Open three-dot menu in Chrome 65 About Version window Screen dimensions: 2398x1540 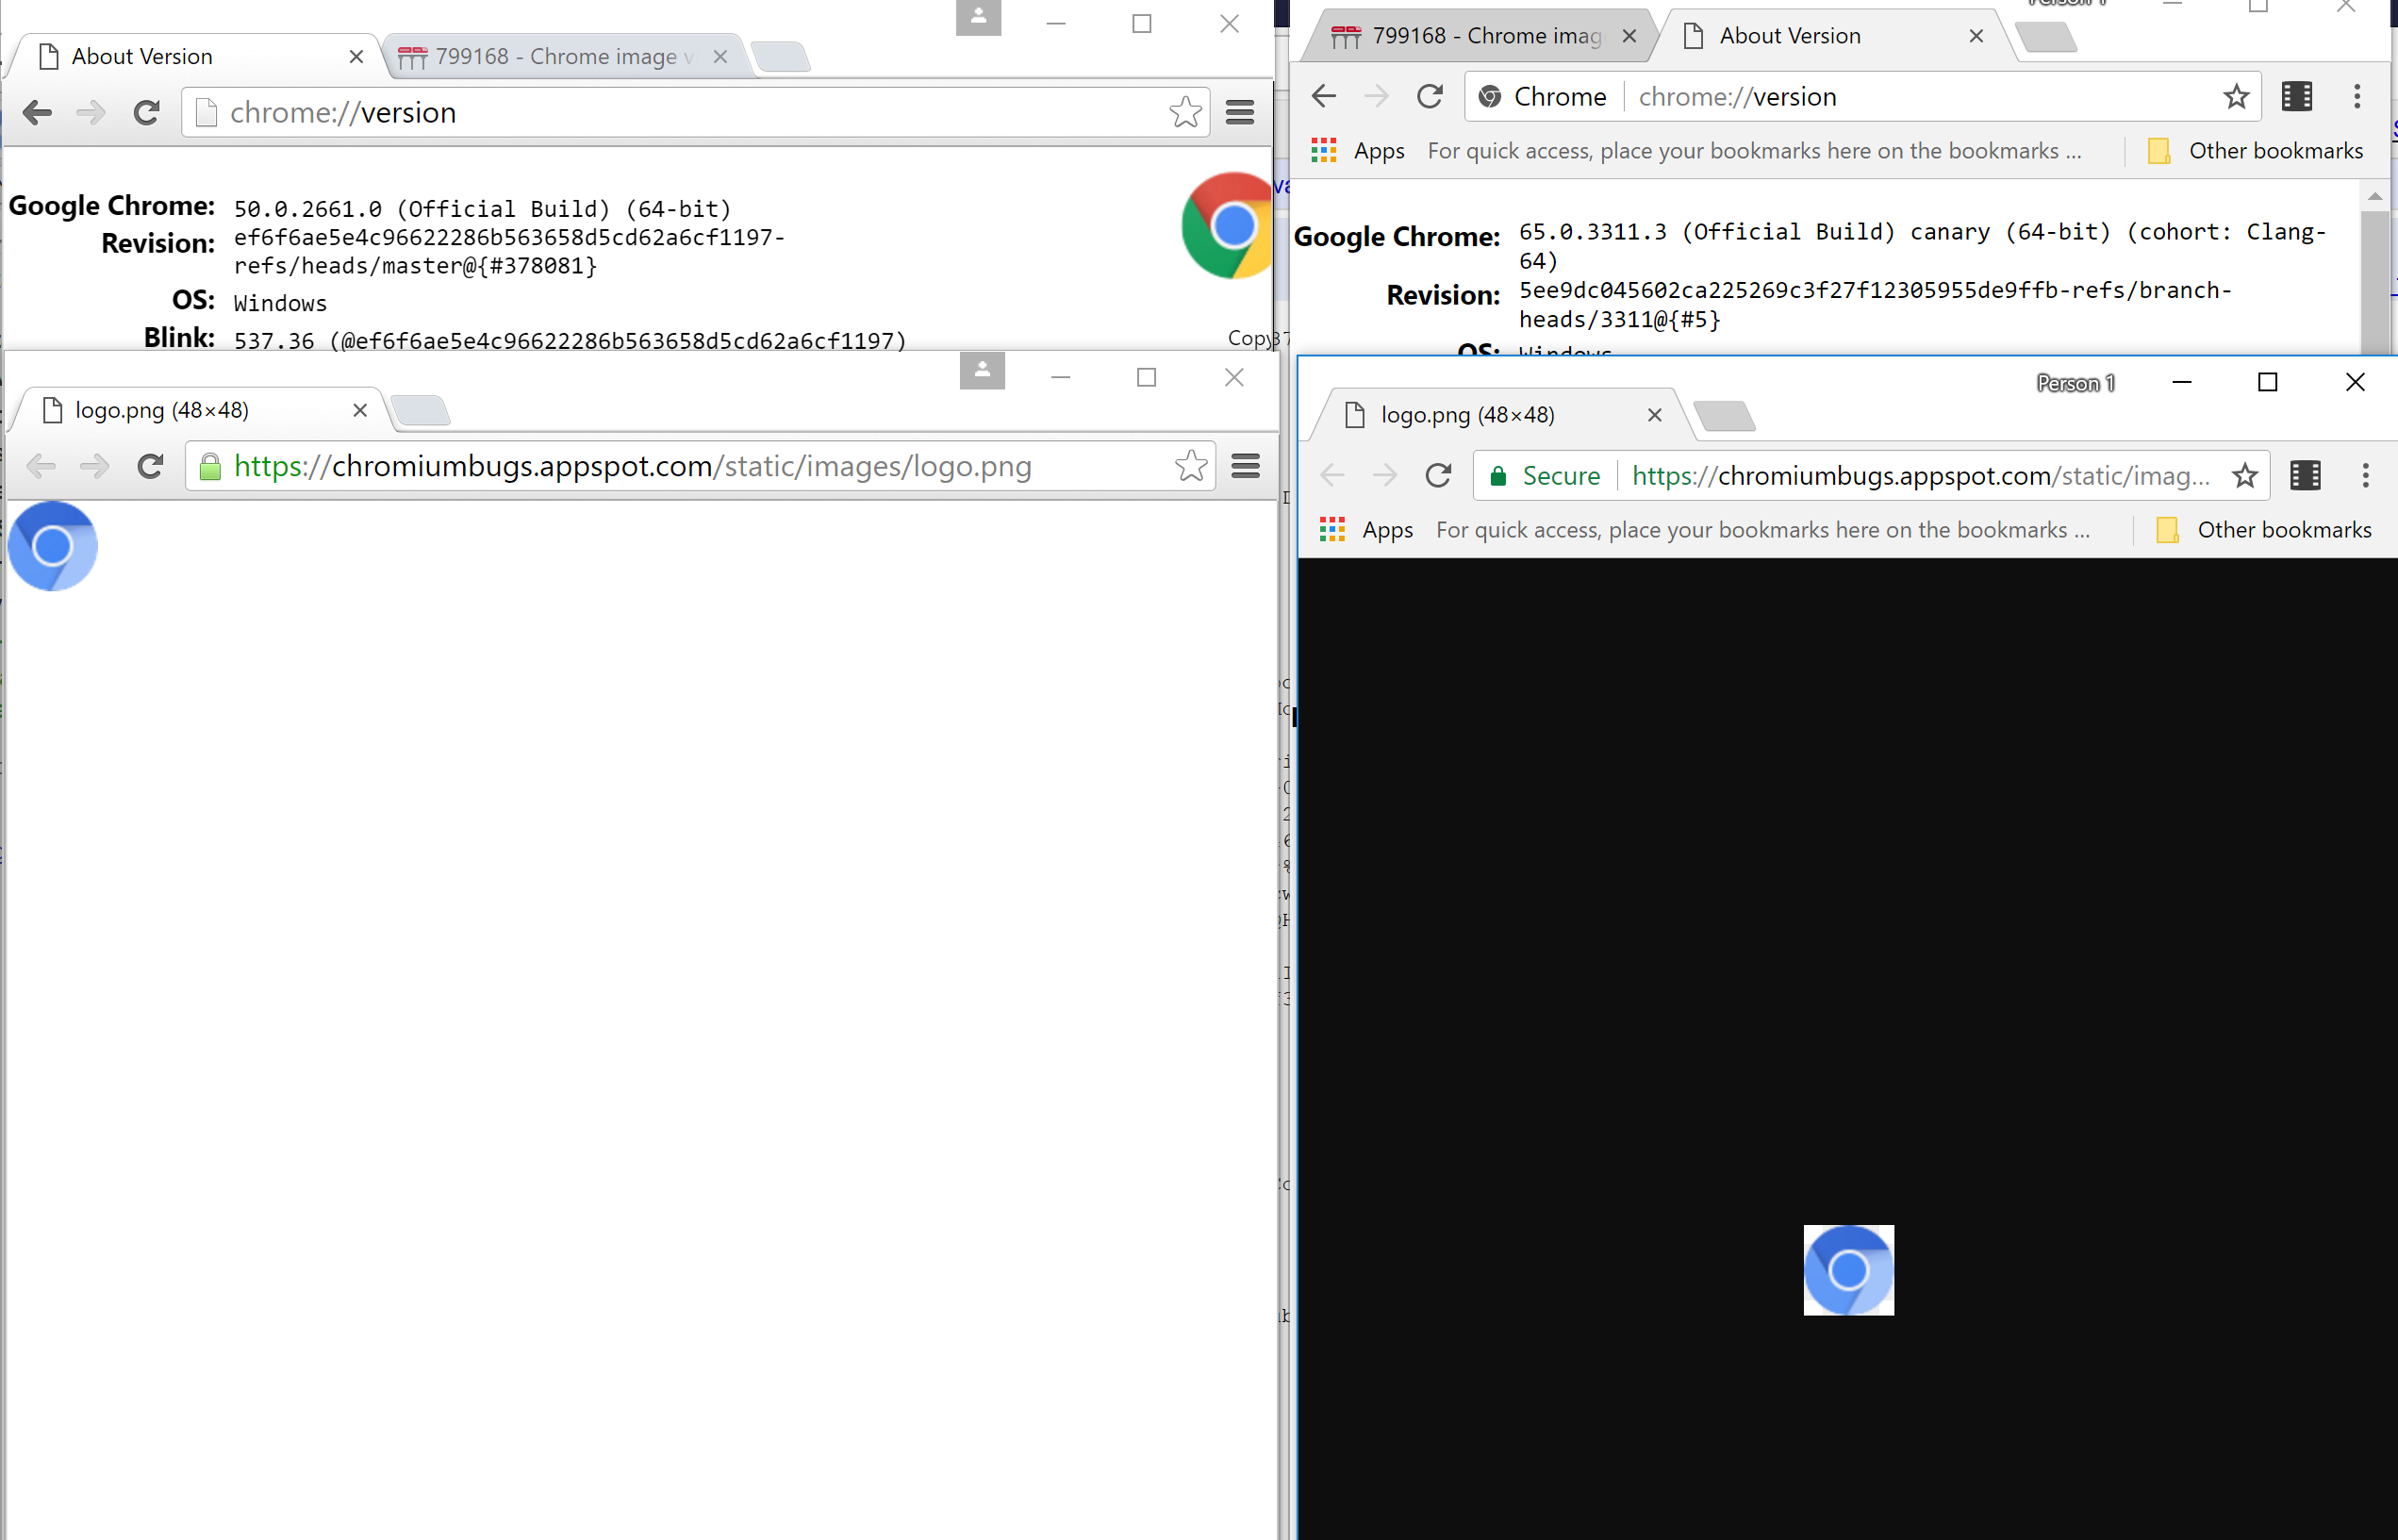[x=2357, y=96]
